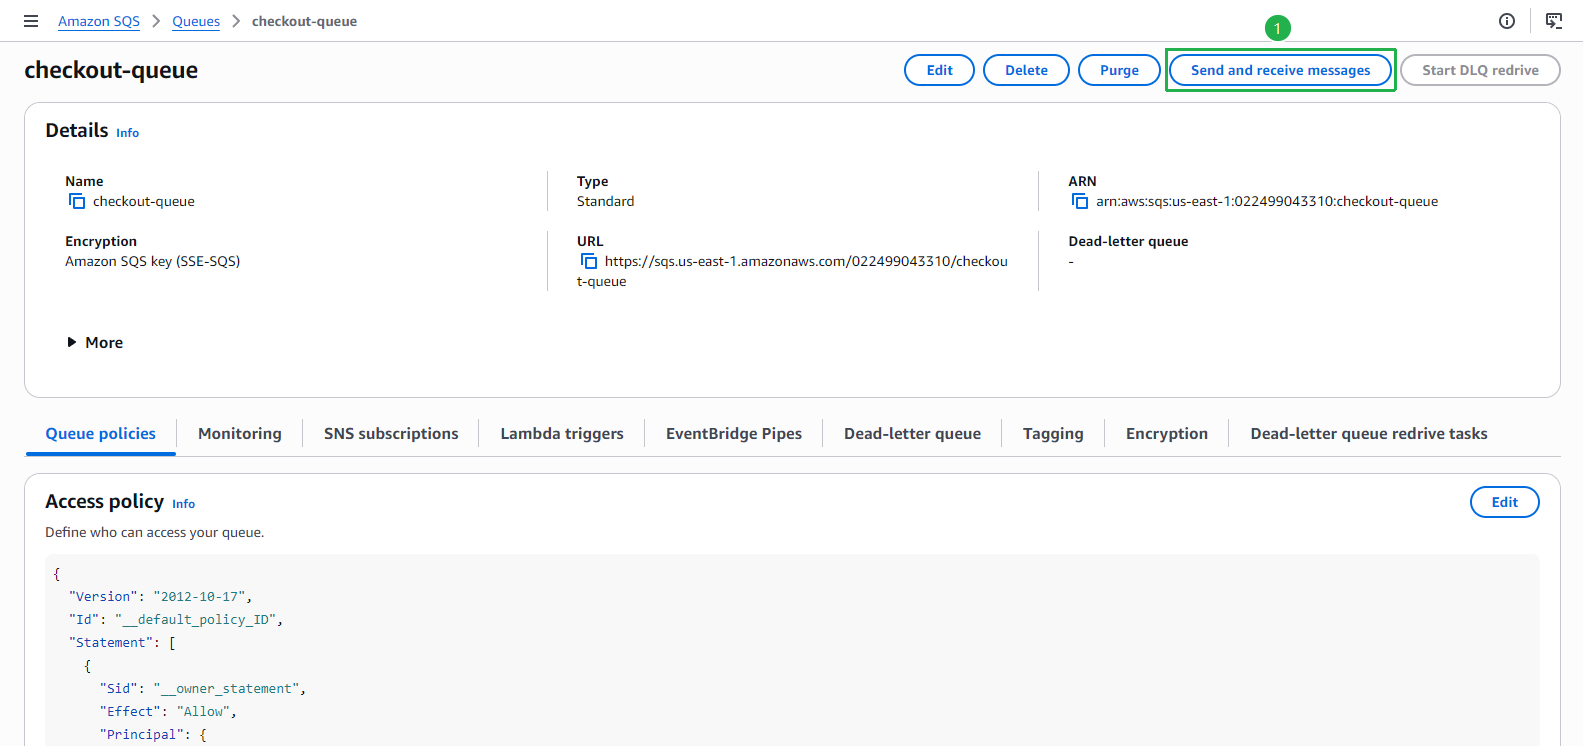
Task: Click Amazon SQS key (SSE-SQS) text
Action: pyautogui.click(x=153, y=261)
